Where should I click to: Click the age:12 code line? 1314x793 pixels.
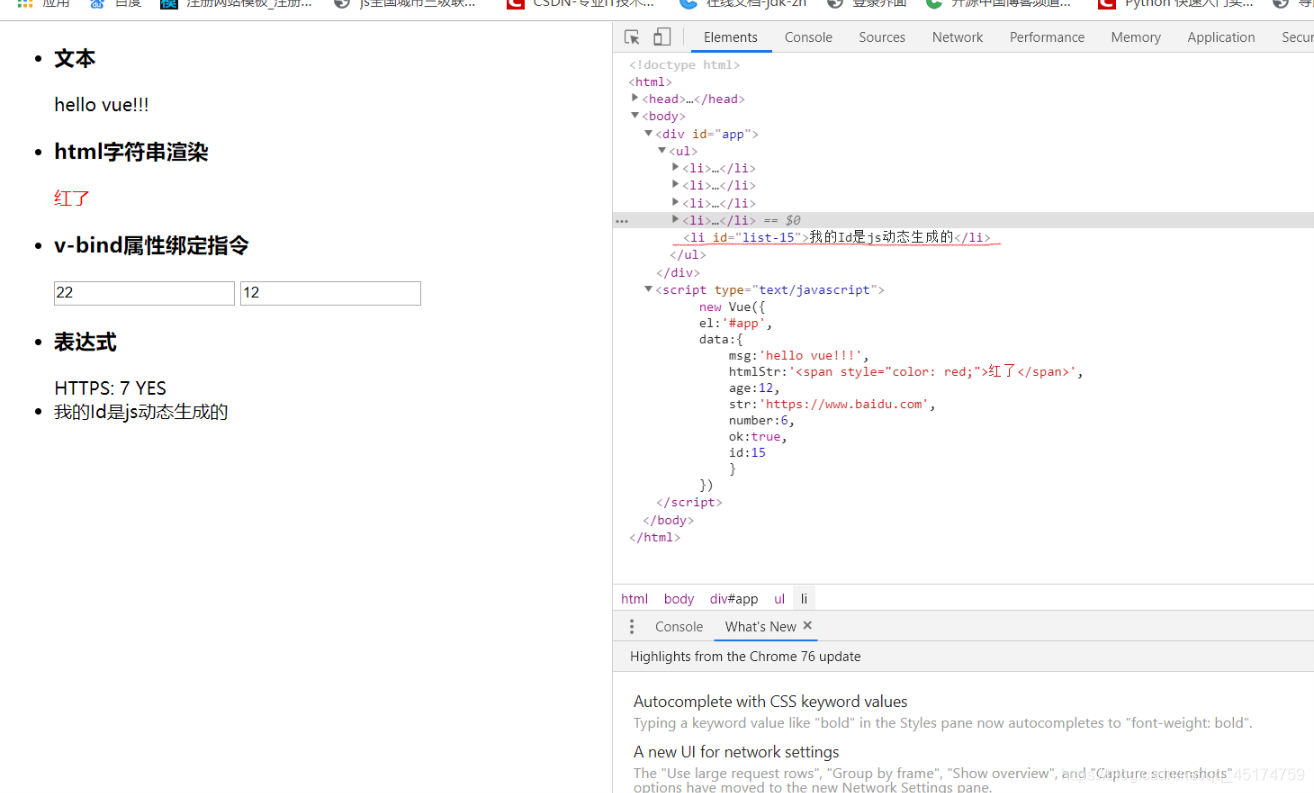coord(753,388)
